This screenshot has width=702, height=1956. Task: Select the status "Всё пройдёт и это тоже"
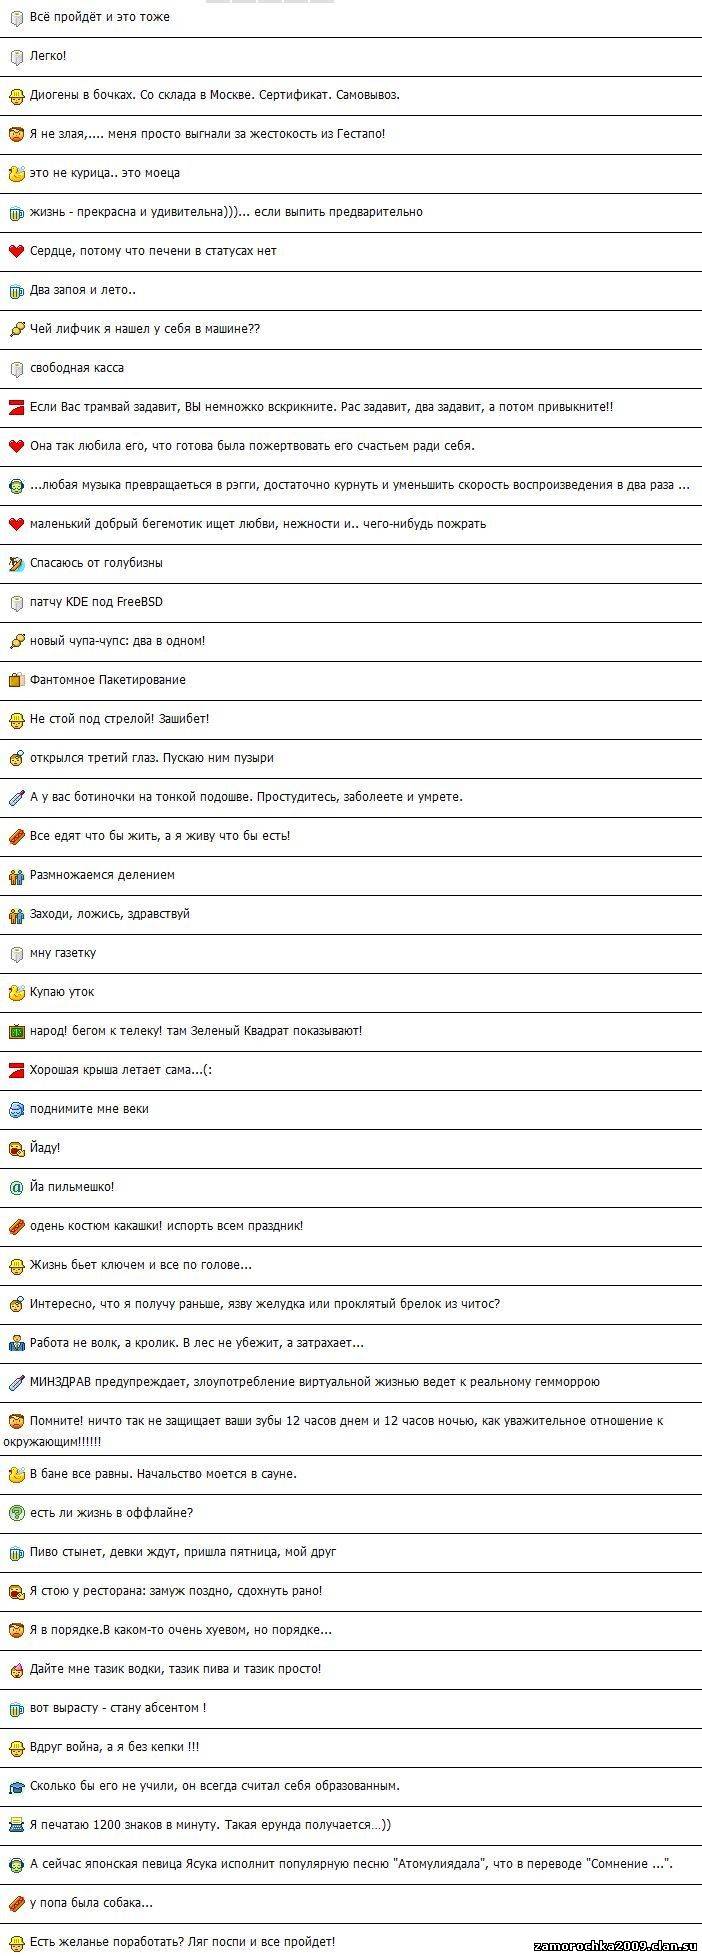(99, 17)
